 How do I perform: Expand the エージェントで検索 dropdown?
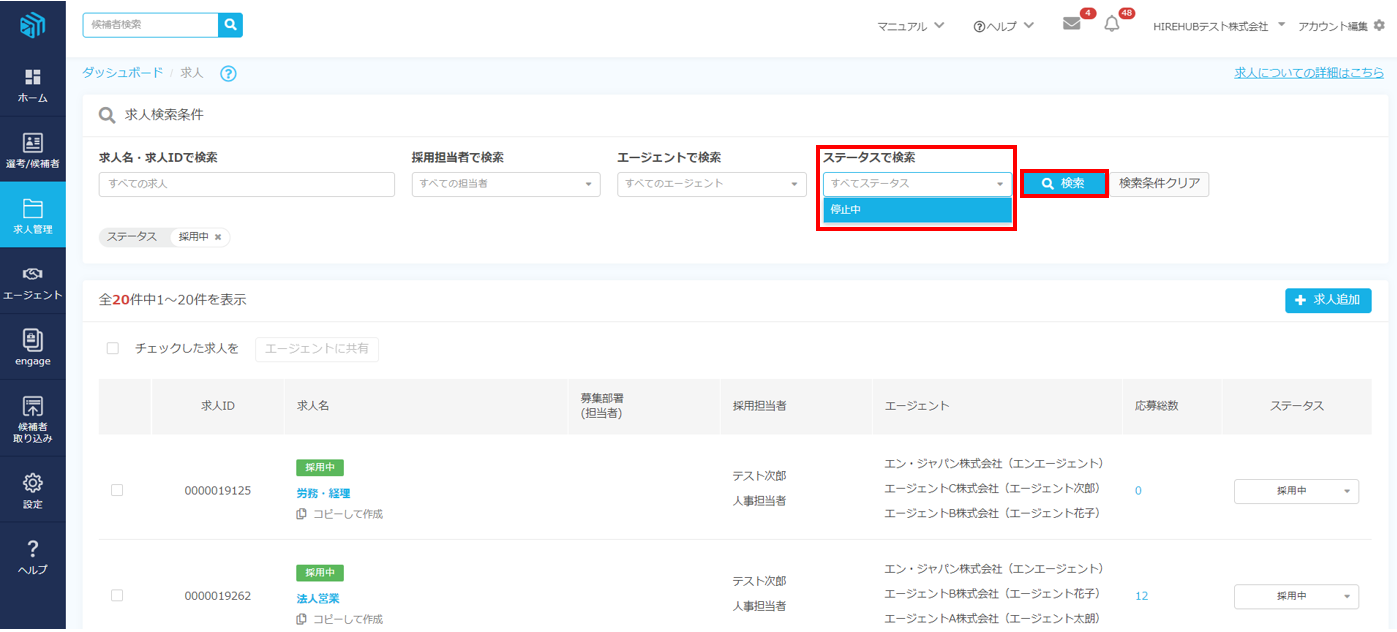711,184
